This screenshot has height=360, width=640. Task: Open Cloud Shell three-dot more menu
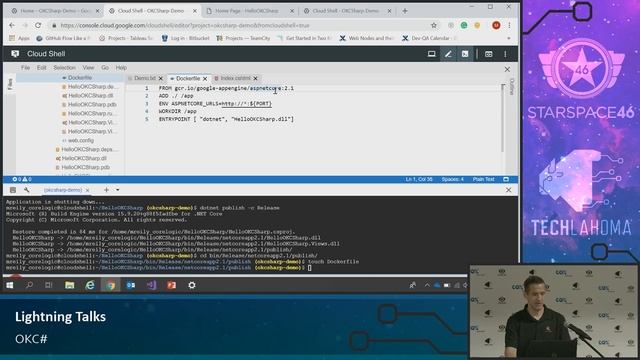pos(505,54)
